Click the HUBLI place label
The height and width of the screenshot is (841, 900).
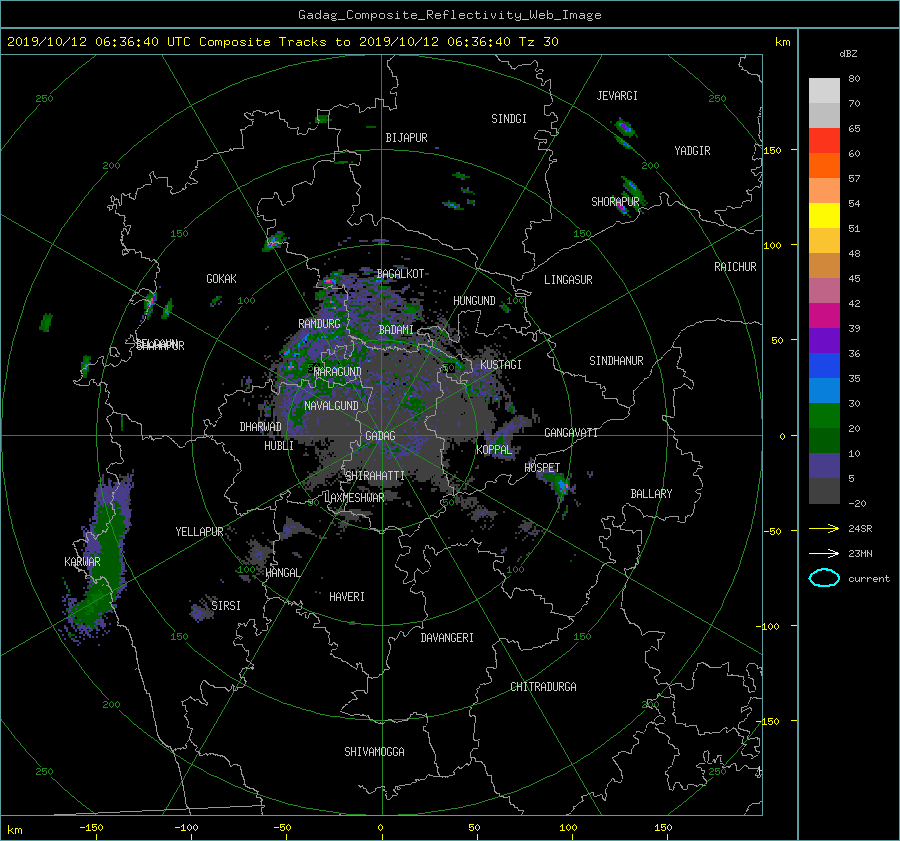tap(279, 446)
